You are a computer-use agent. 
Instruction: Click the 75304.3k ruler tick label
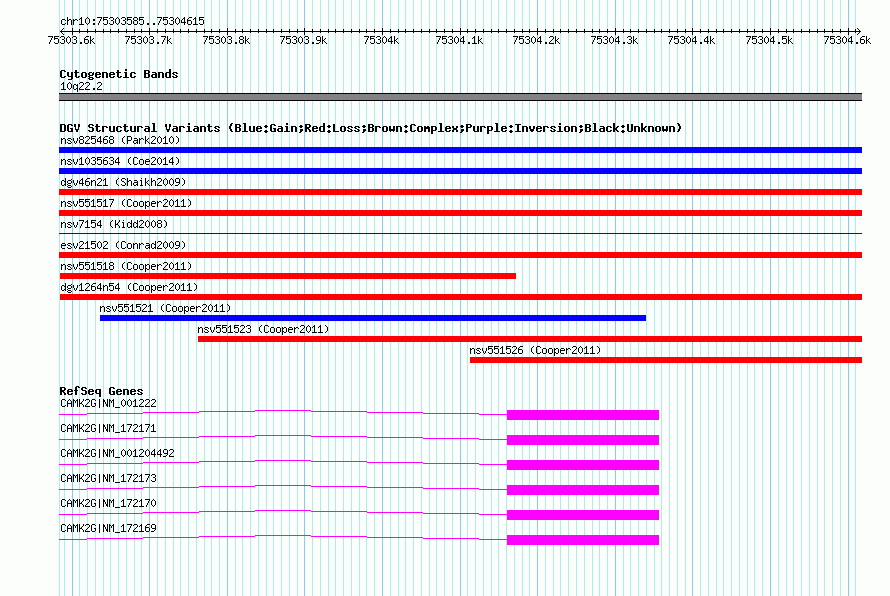click(614, 40)
